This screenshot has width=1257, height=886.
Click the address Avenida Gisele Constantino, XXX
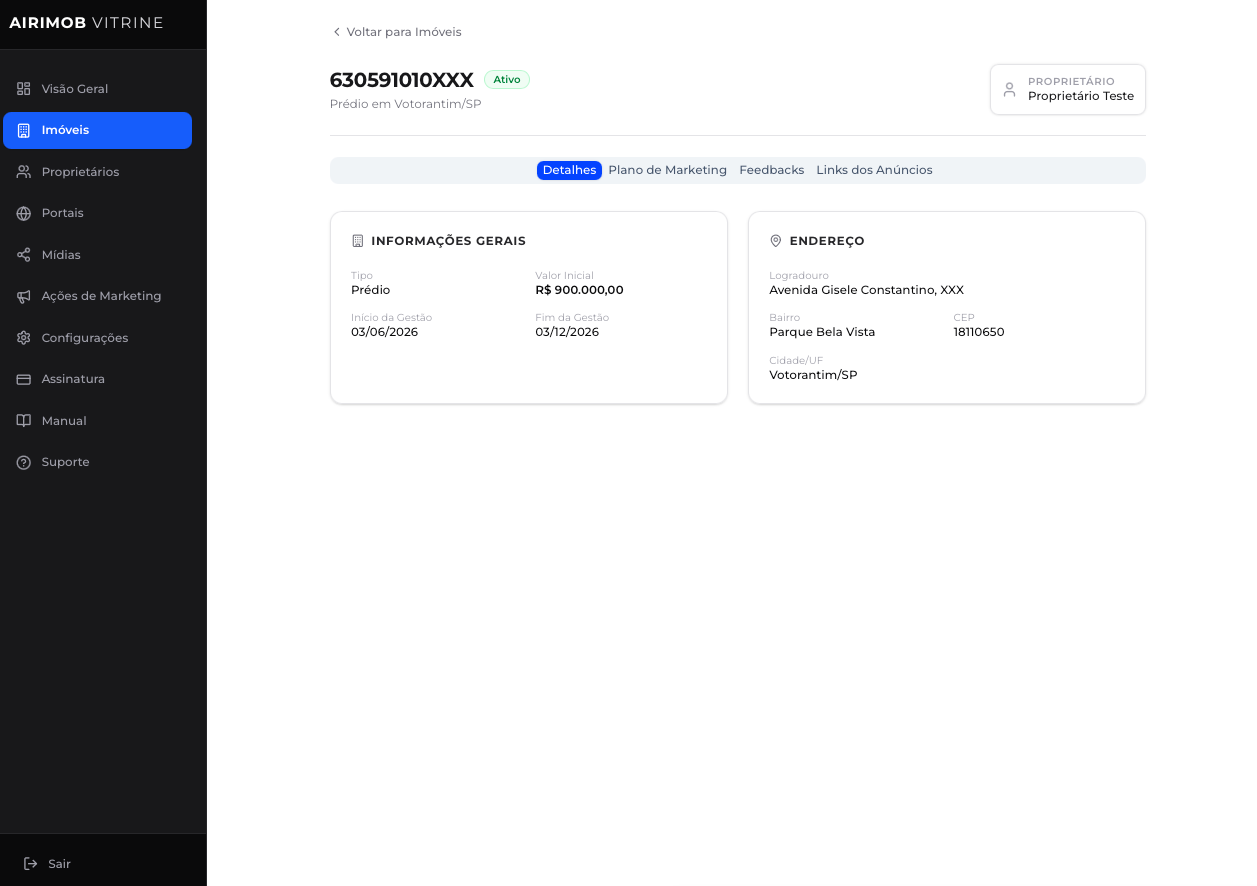click(867, 290)
